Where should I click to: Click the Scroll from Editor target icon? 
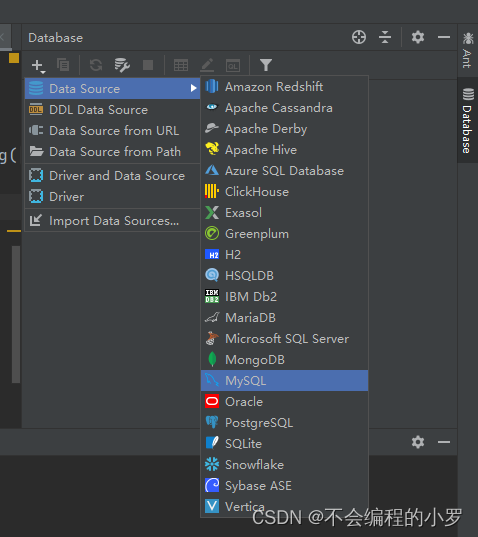(359, 37)
